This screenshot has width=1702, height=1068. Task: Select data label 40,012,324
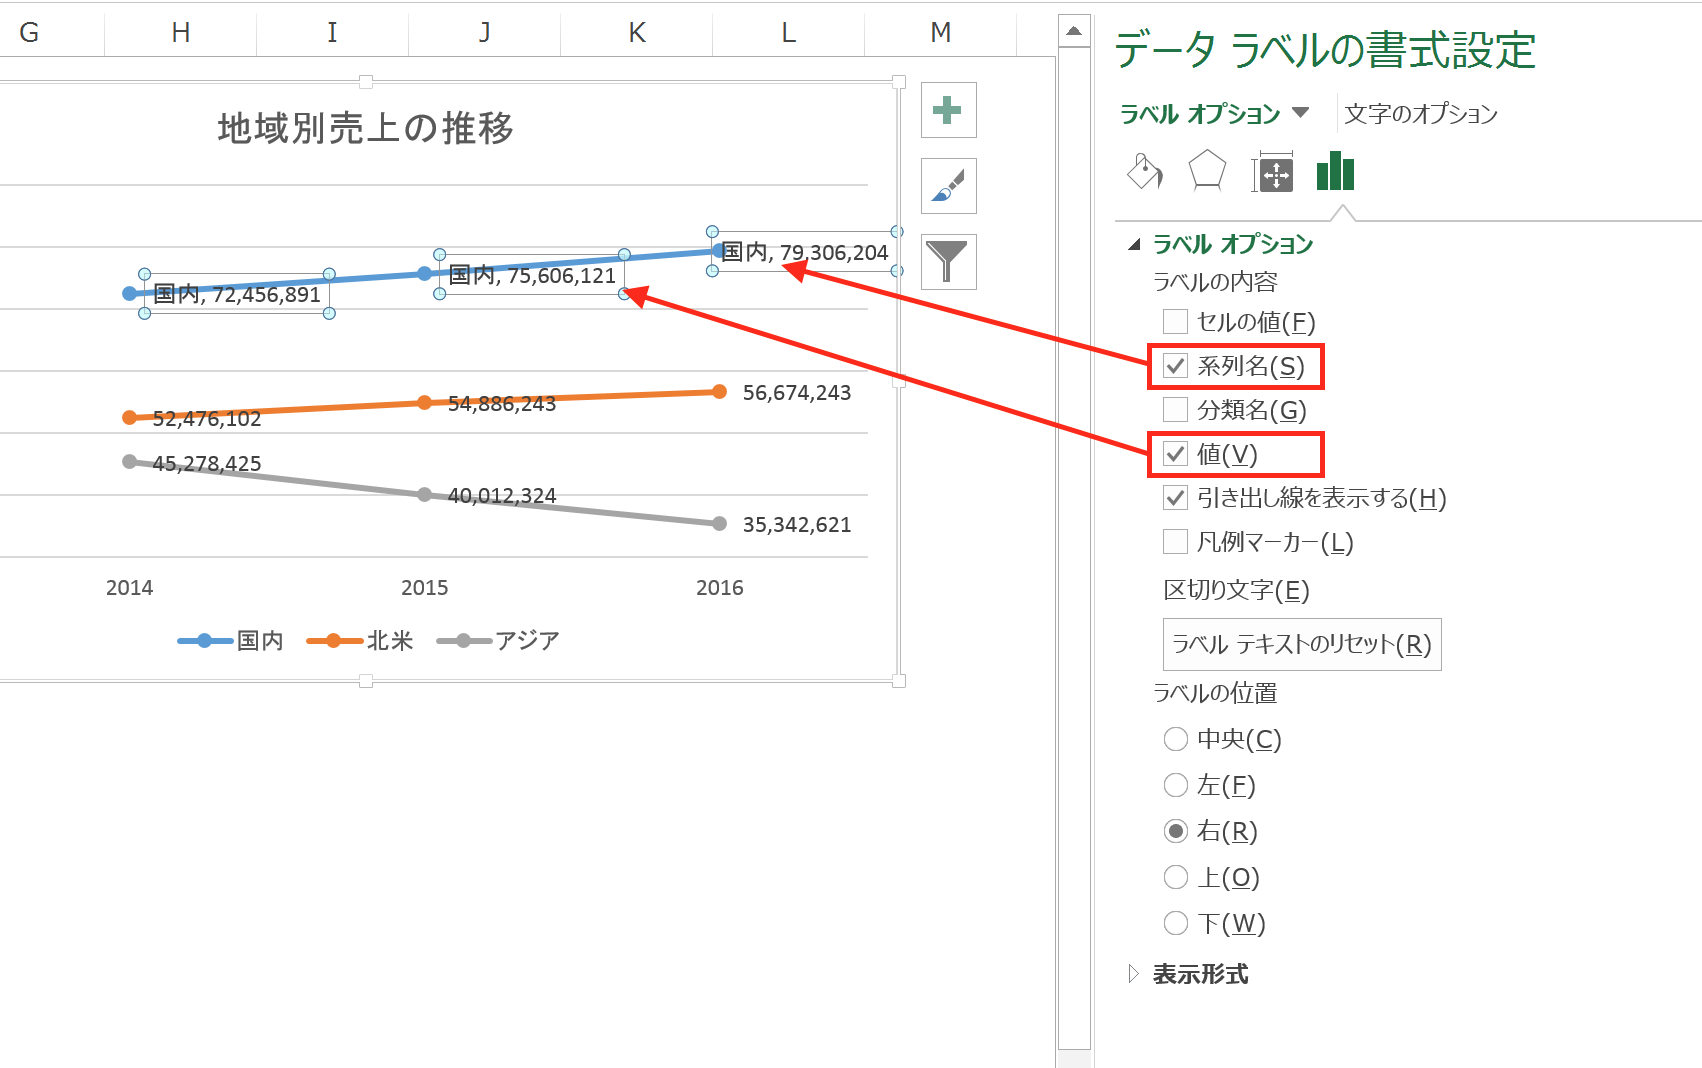click(502, 496)
